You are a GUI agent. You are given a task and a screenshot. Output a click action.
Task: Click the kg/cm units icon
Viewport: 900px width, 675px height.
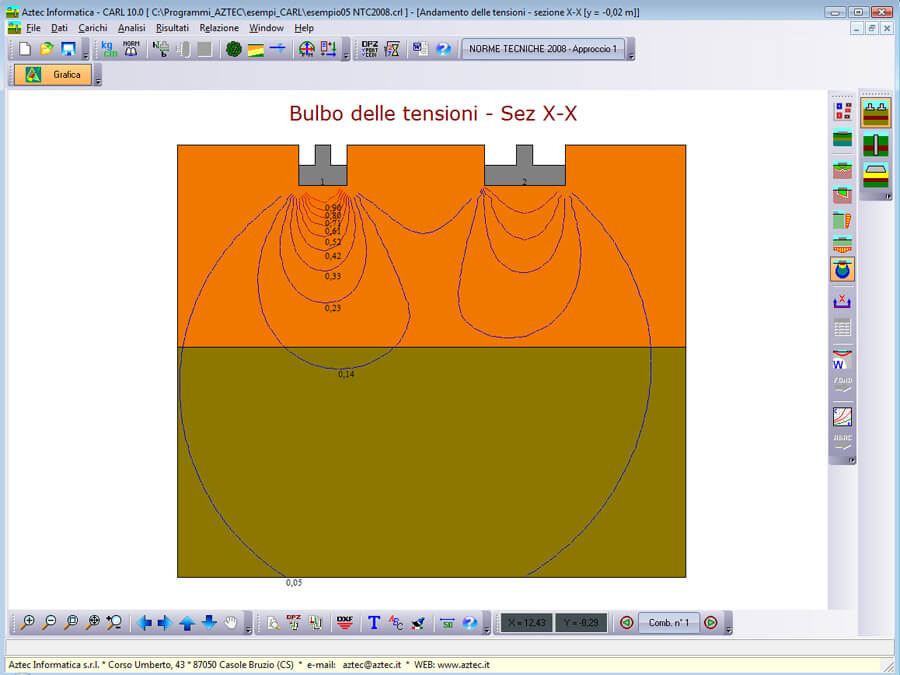click(x=109, y=49)
